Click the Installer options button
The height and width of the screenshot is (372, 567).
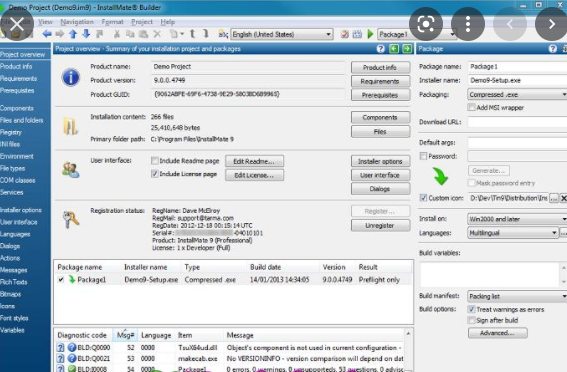tap(380, 161)
